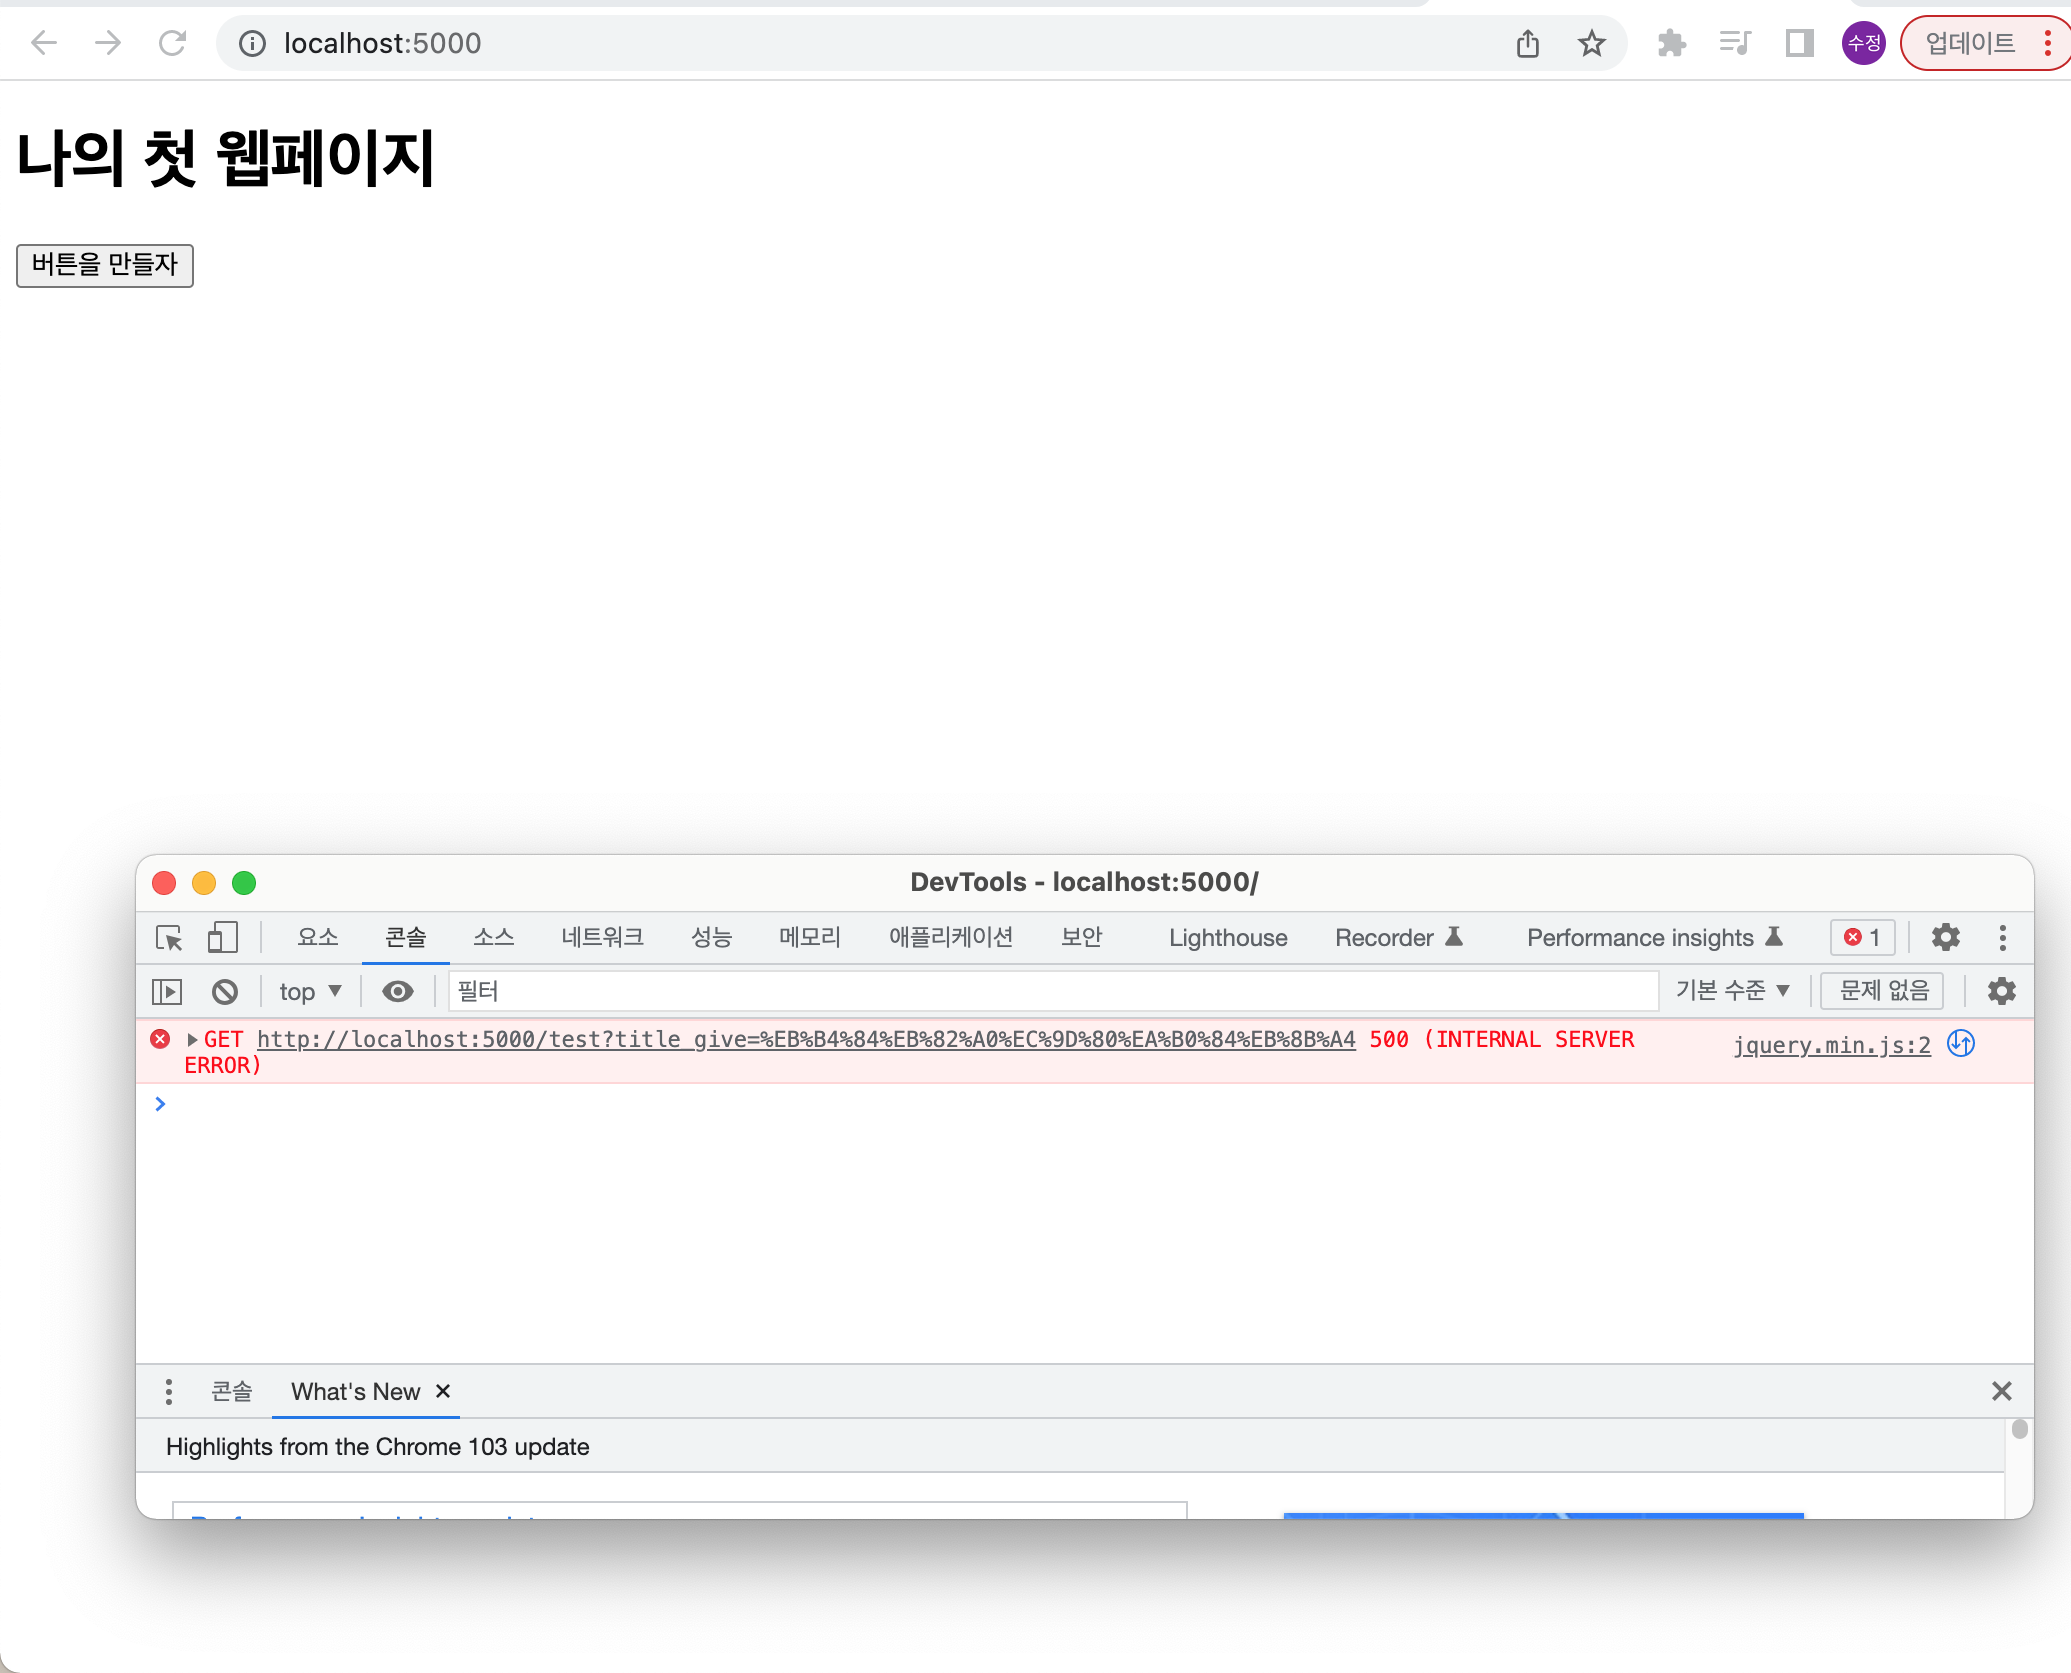The image size is (2071, 1673).
Task: Open the 기본 수준 log level dropdown
Action: tap(1732, 991)
